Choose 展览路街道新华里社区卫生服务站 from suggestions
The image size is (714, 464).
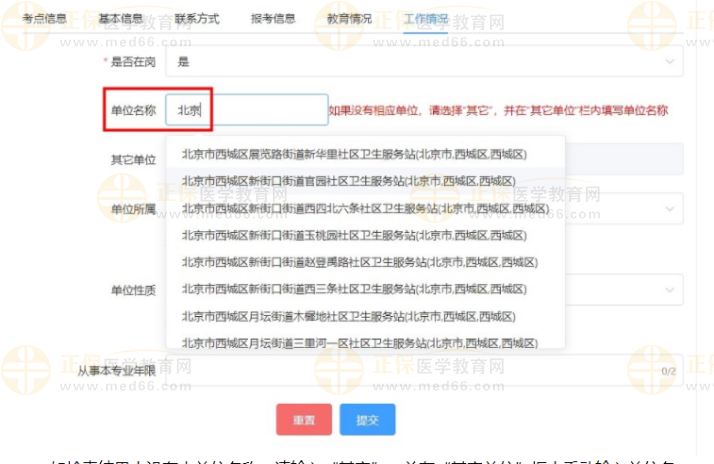[354, 154]
